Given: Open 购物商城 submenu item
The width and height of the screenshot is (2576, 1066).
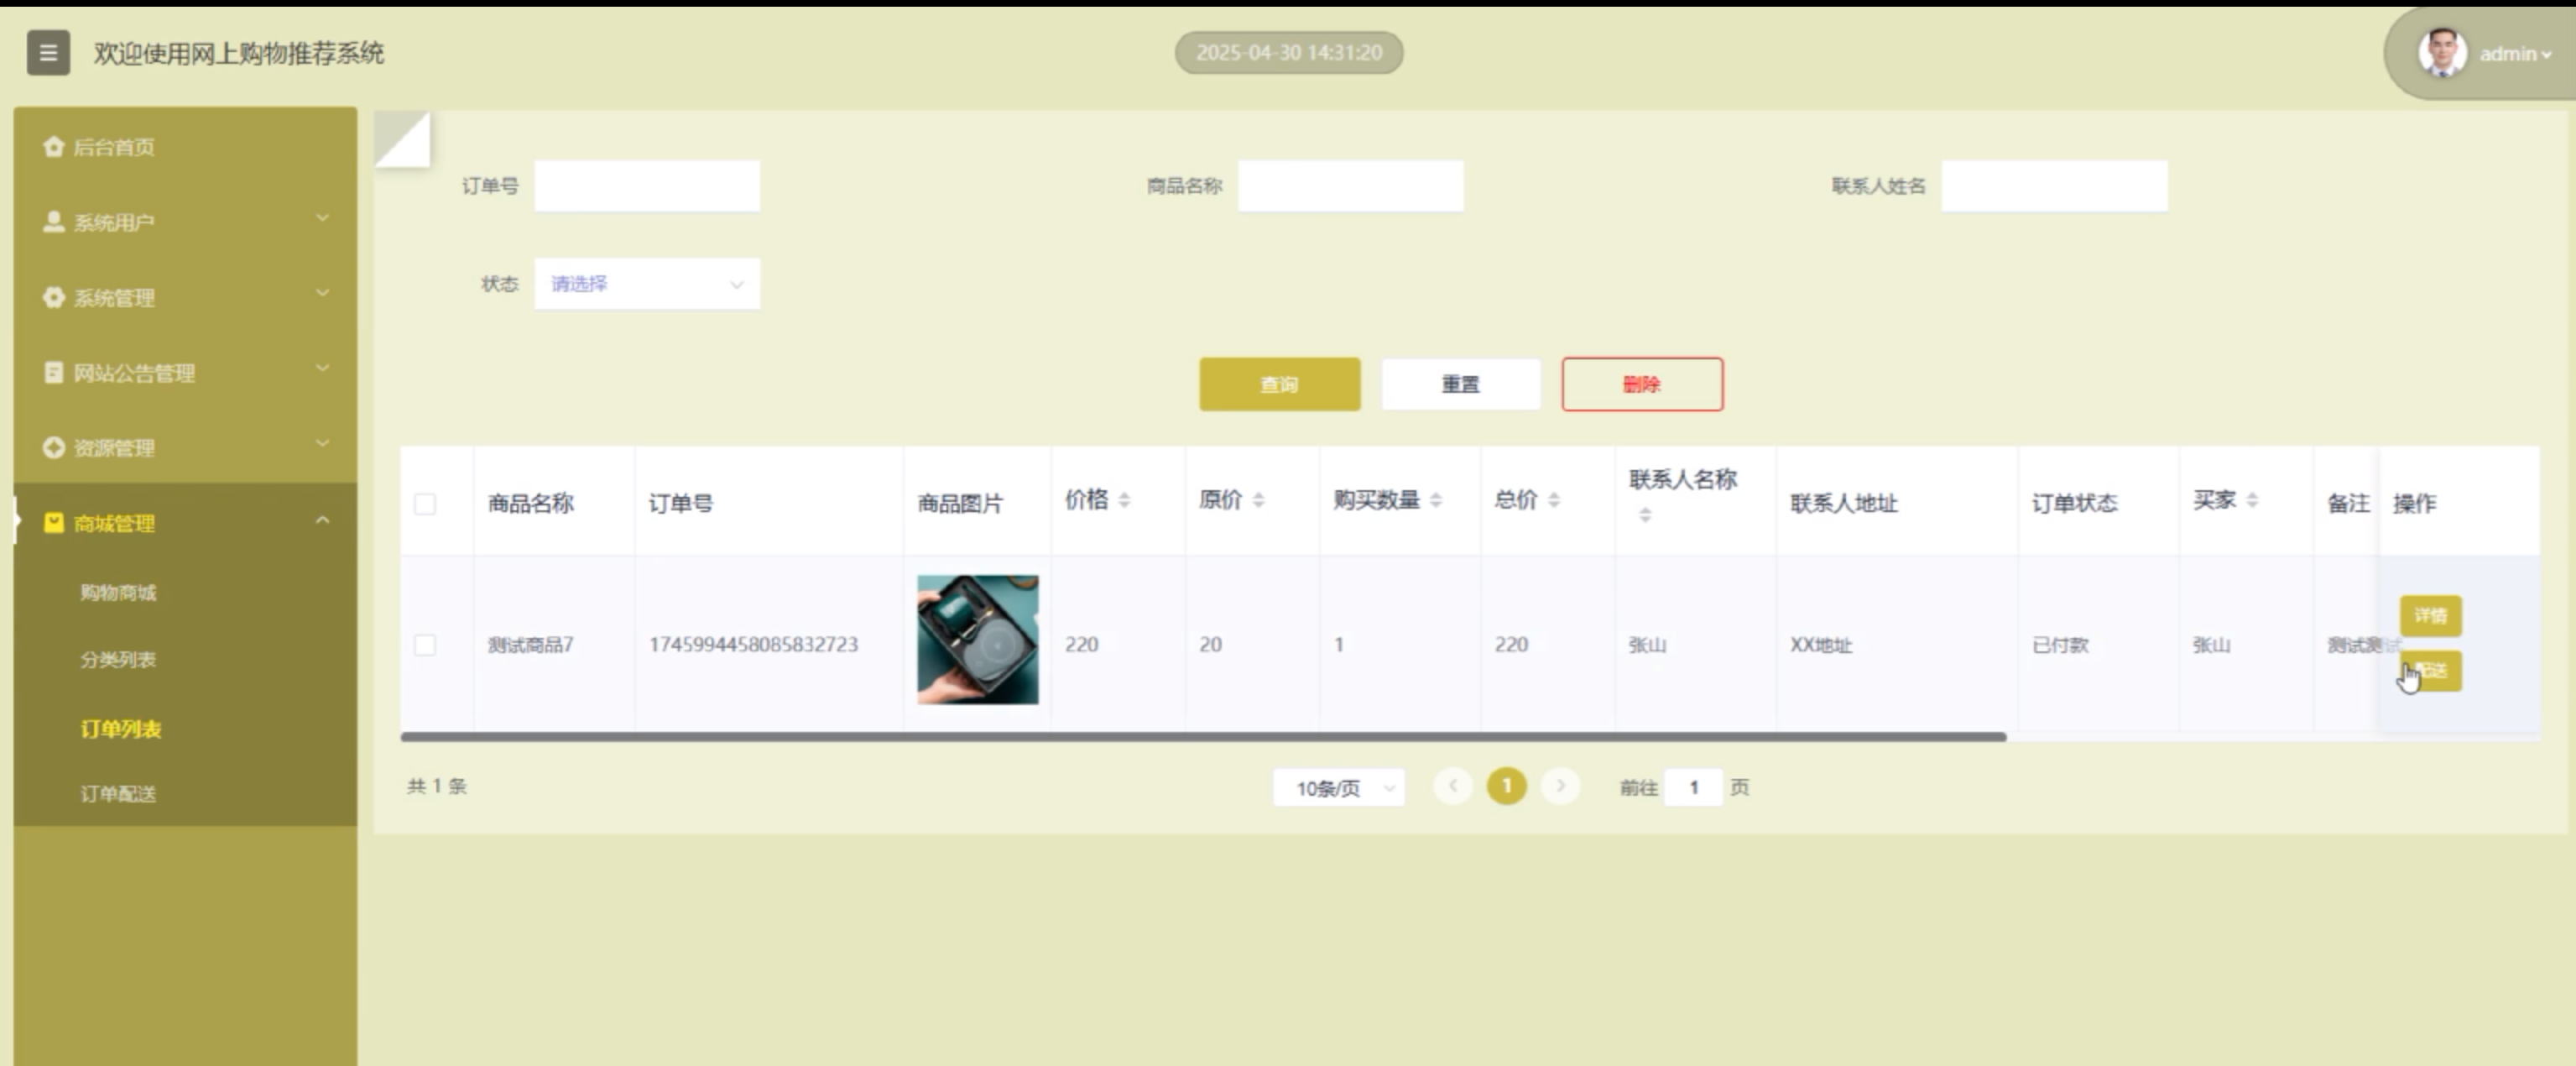Looking at the screenshot, I should pos(118,593).
